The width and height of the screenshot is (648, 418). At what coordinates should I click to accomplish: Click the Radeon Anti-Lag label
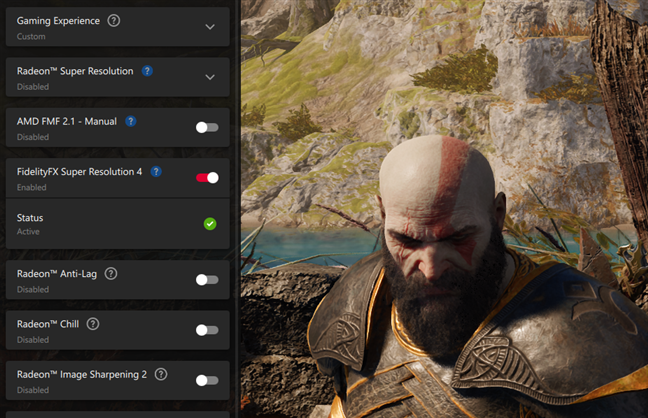point(57,274)
